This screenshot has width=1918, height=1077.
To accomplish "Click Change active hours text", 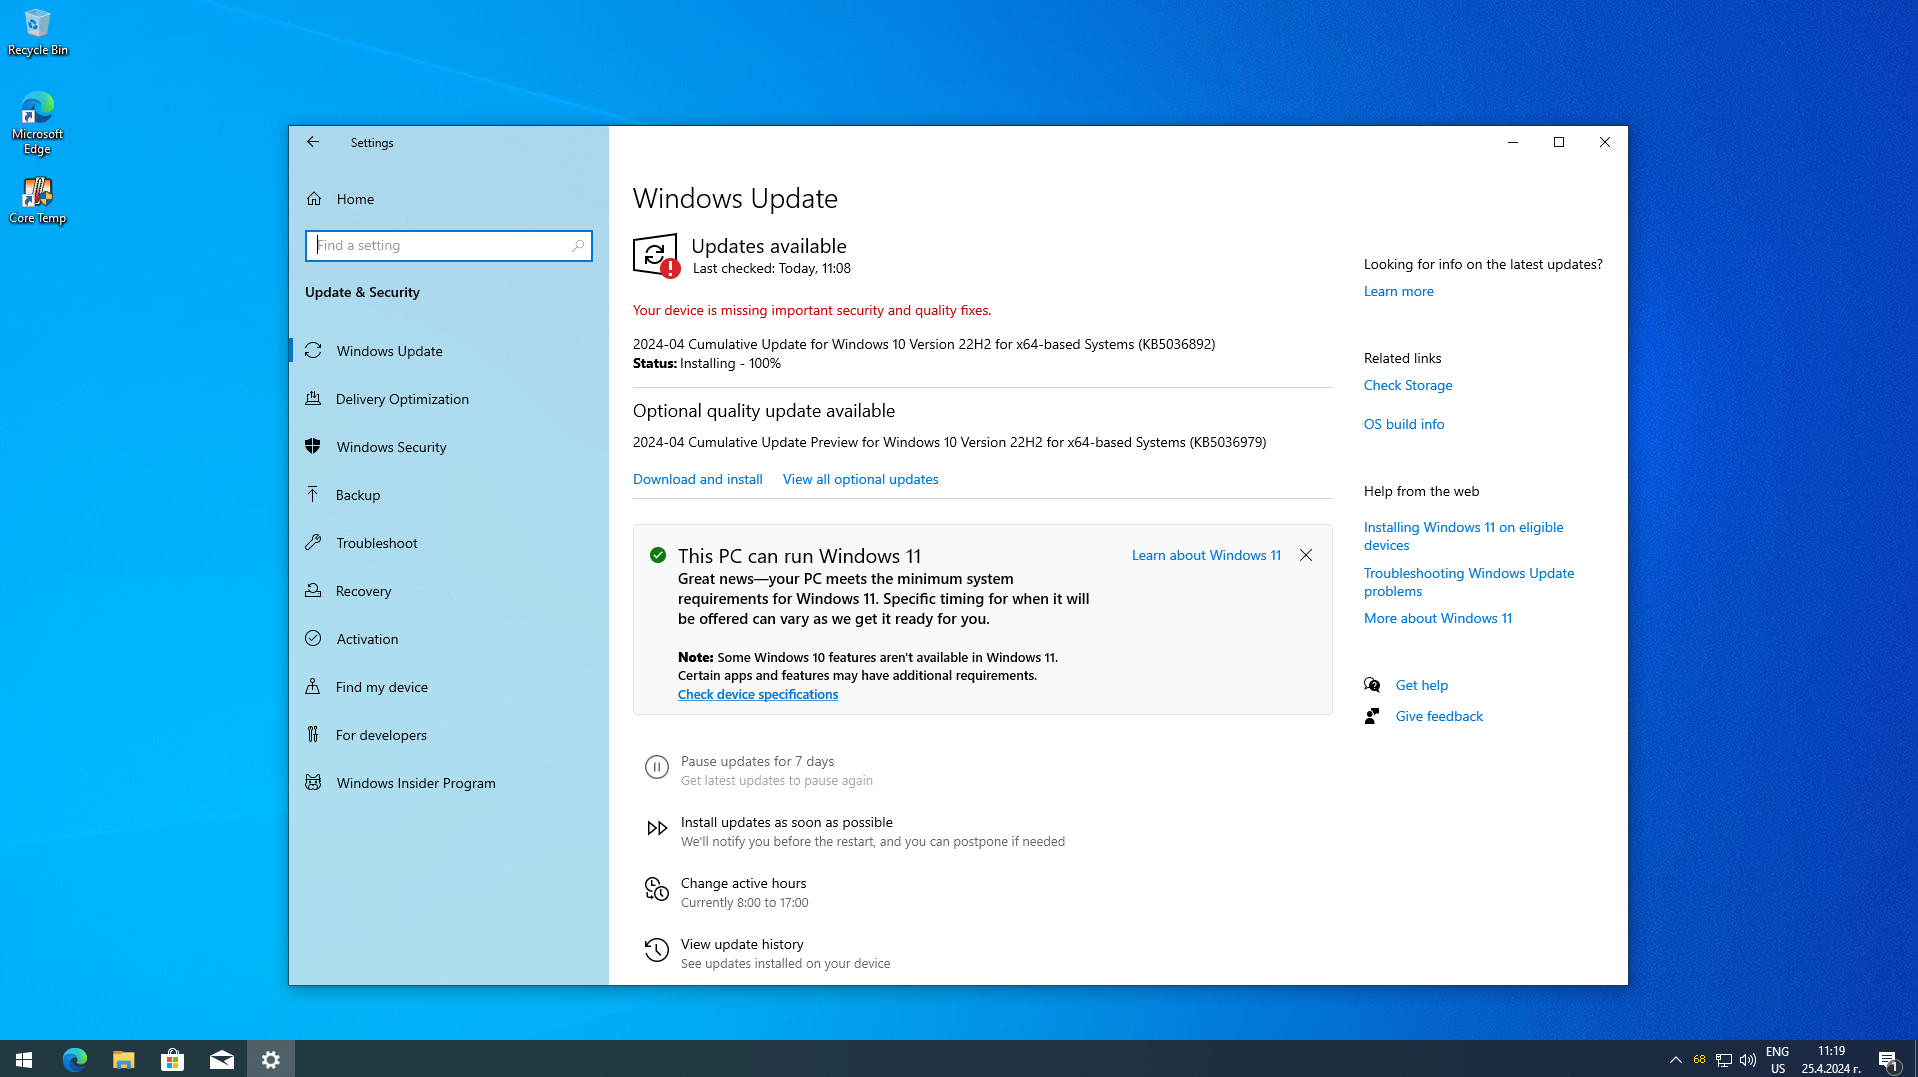I will (743, 884).
